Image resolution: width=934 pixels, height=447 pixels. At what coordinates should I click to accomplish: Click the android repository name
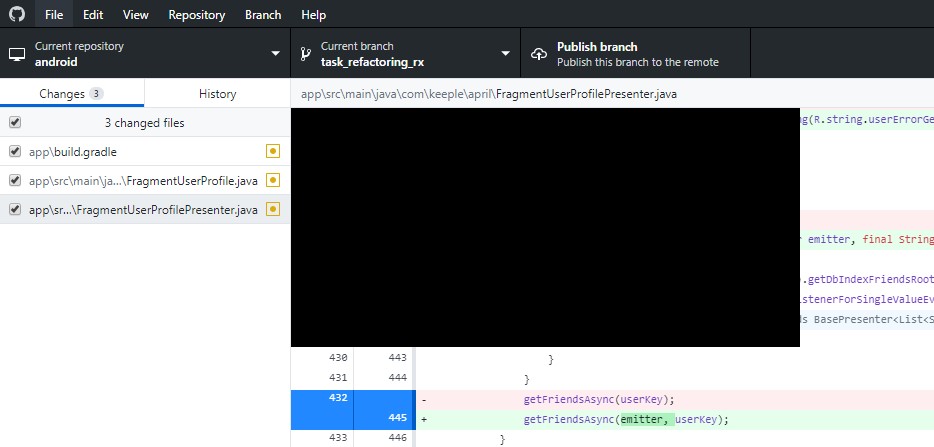tap(56, 62)
